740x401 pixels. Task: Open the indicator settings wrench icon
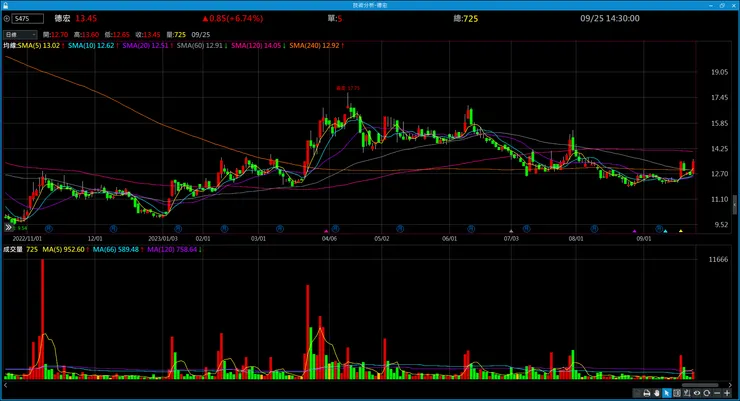687,393
